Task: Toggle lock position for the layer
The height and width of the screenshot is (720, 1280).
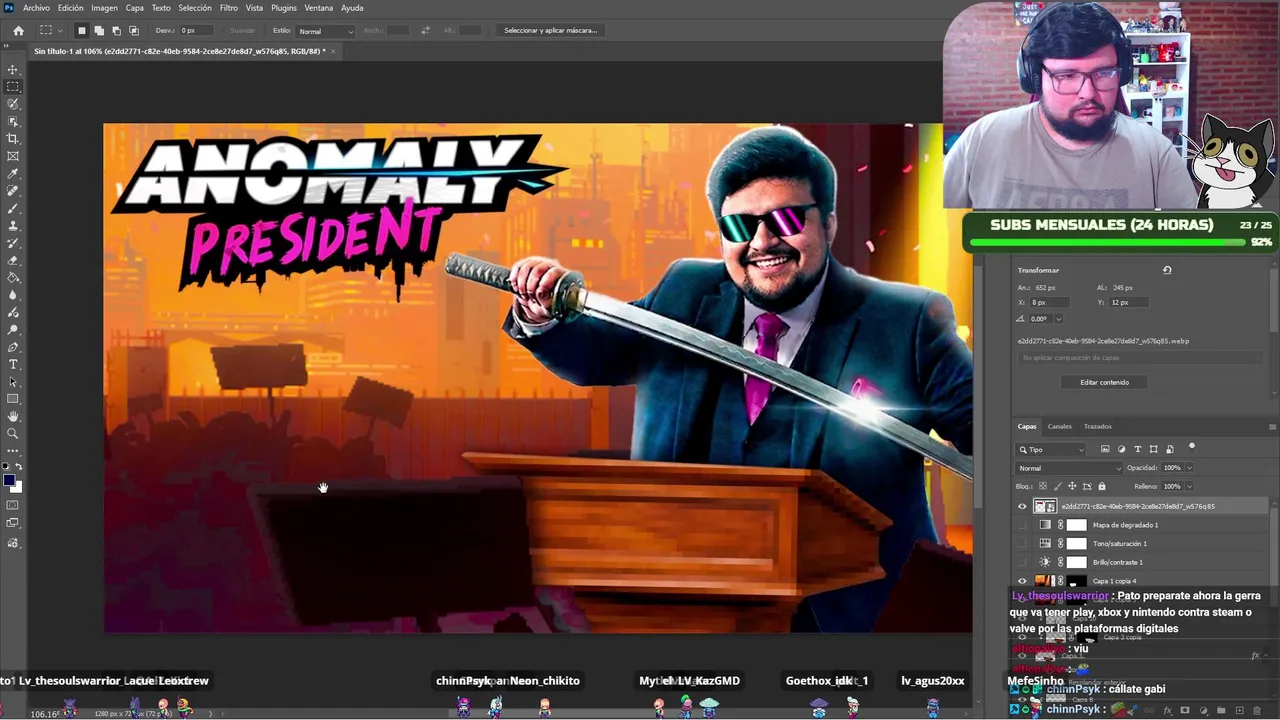Action: tap(1072, 487)
